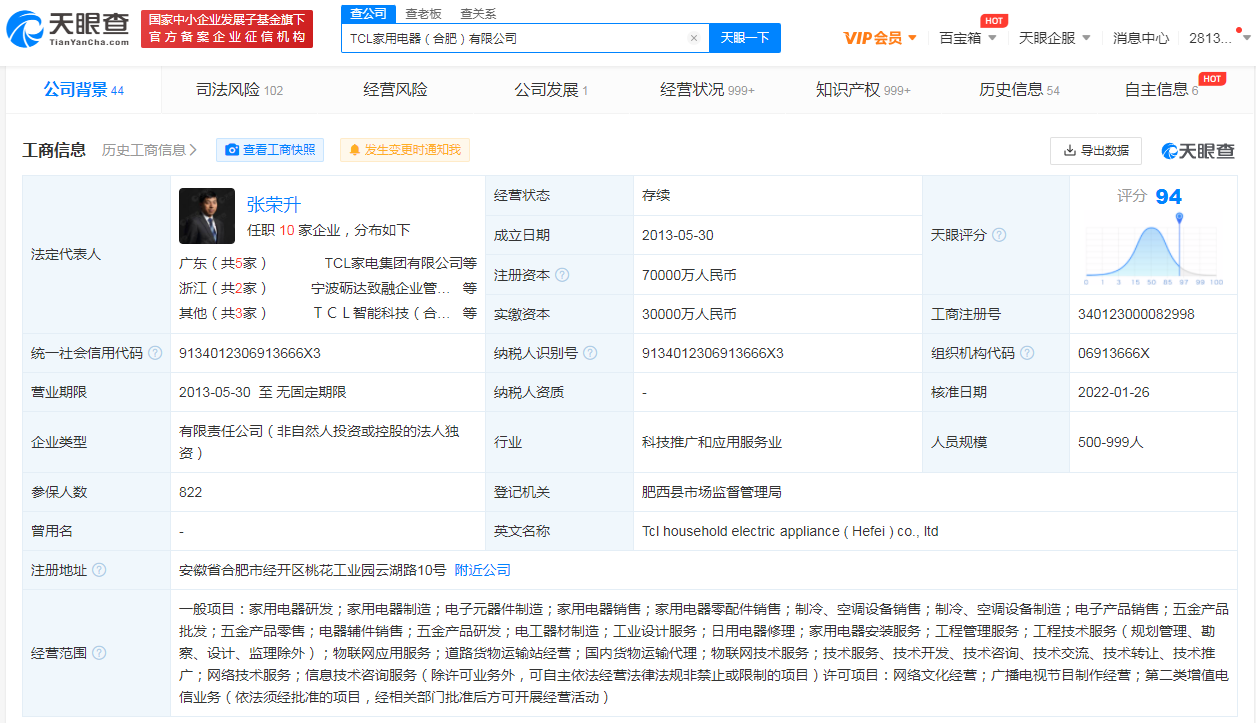This screenshot has width=1256, height=723.
Task: Open help icon next to 组织机构代码
Action: coord(1027,353)
